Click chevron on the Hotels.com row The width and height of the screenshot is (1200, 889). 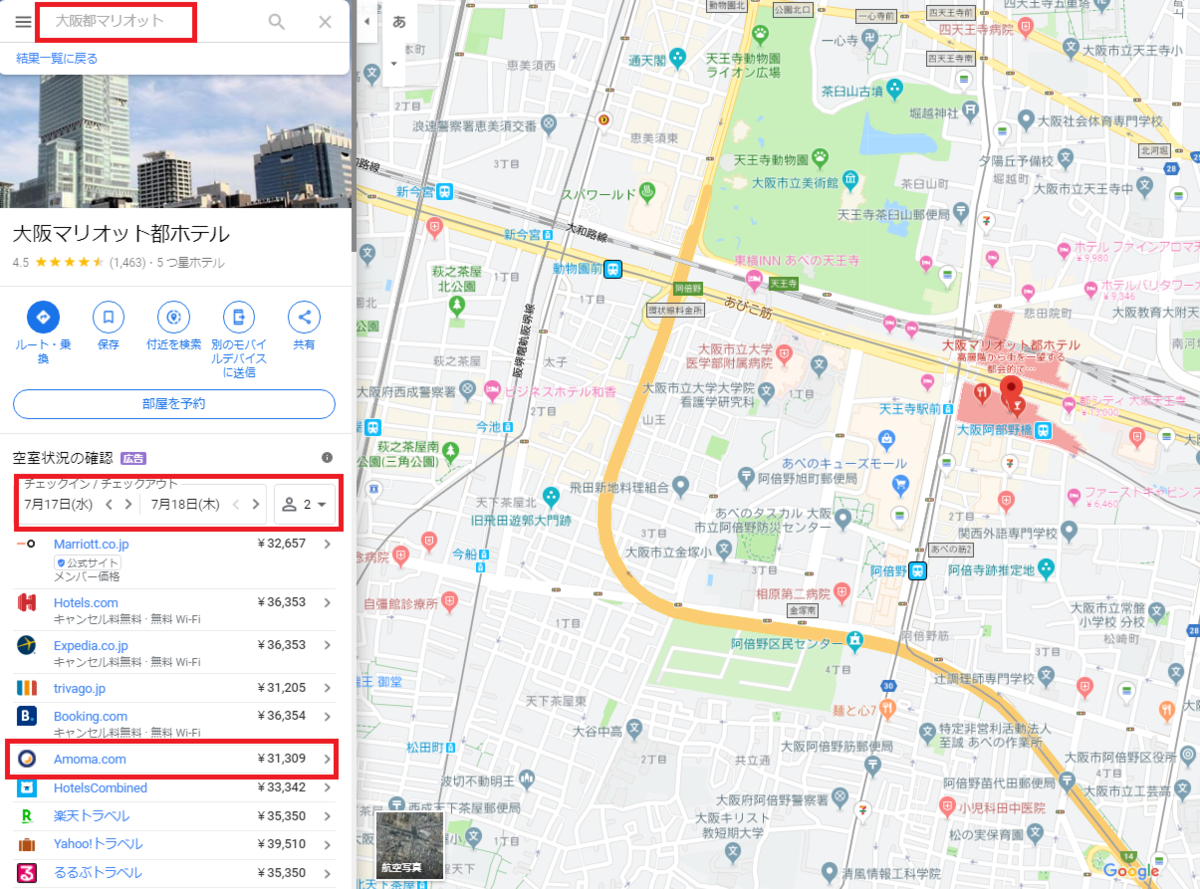tap(327, 603)
